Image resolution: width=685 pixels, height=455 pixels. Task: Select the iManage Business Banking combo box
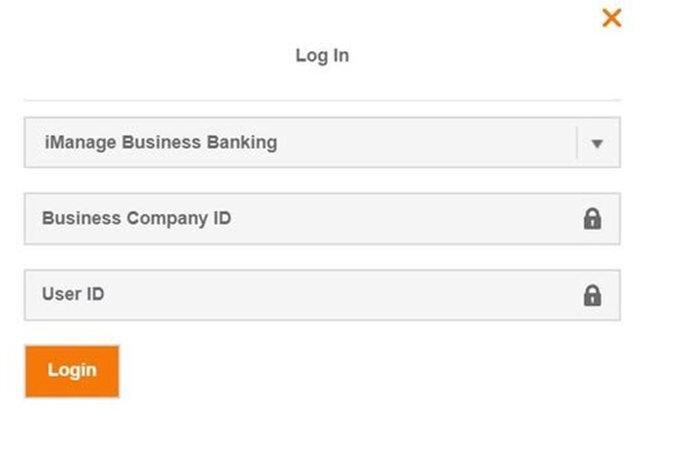322,142
